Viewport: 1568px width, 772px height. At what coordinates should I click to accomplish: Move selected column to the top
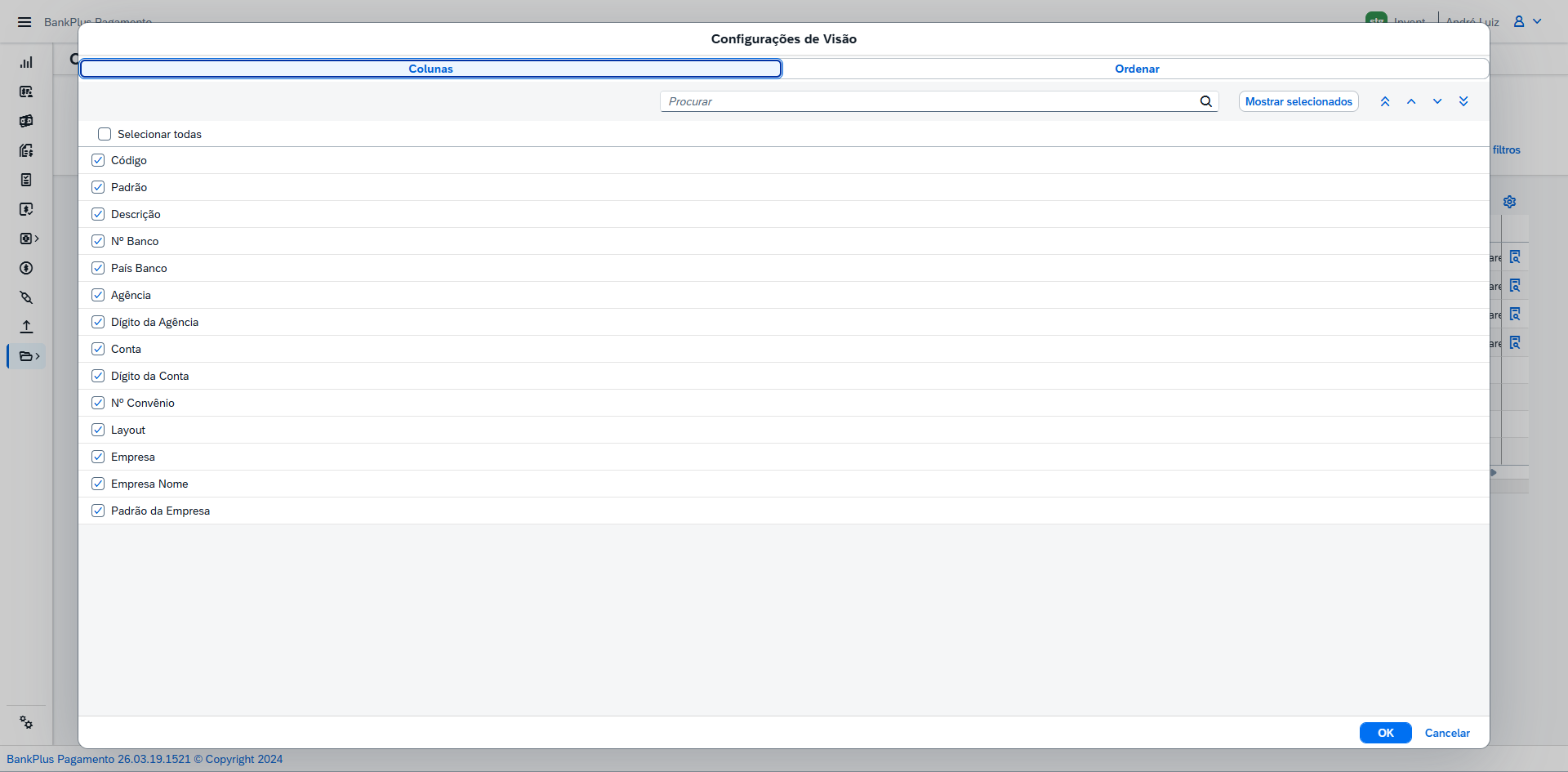[1385, 101]
